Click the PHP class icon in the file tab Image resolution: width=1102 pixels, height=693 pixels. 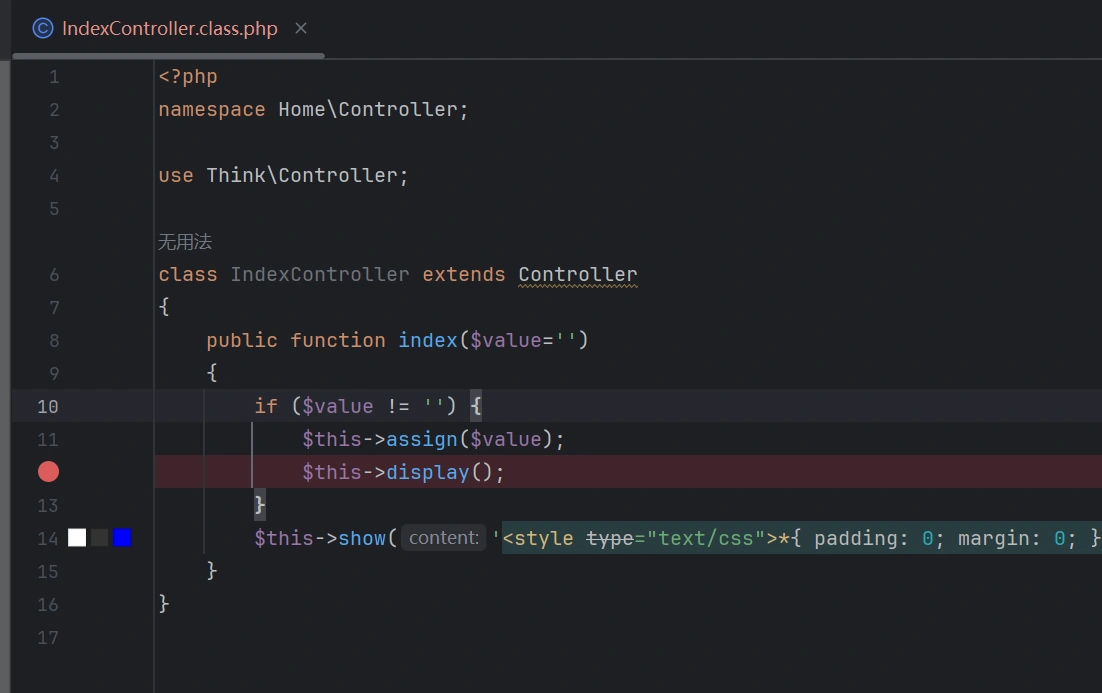click(42, 28)
